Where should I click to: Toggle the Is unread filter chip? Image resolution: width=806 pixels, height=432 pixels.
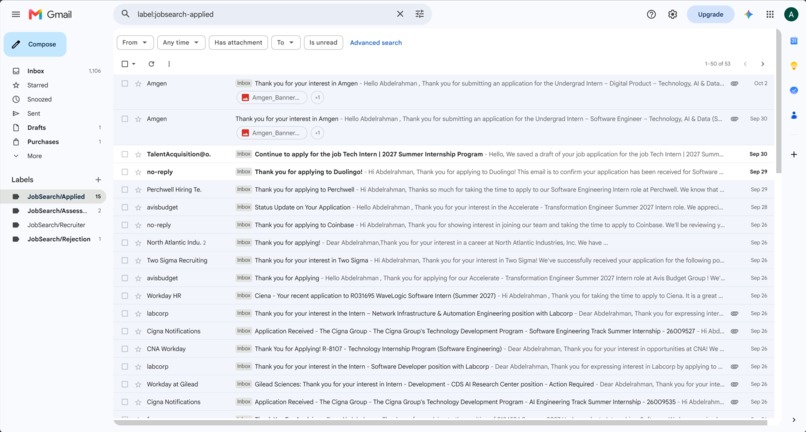tap(323, 43)
